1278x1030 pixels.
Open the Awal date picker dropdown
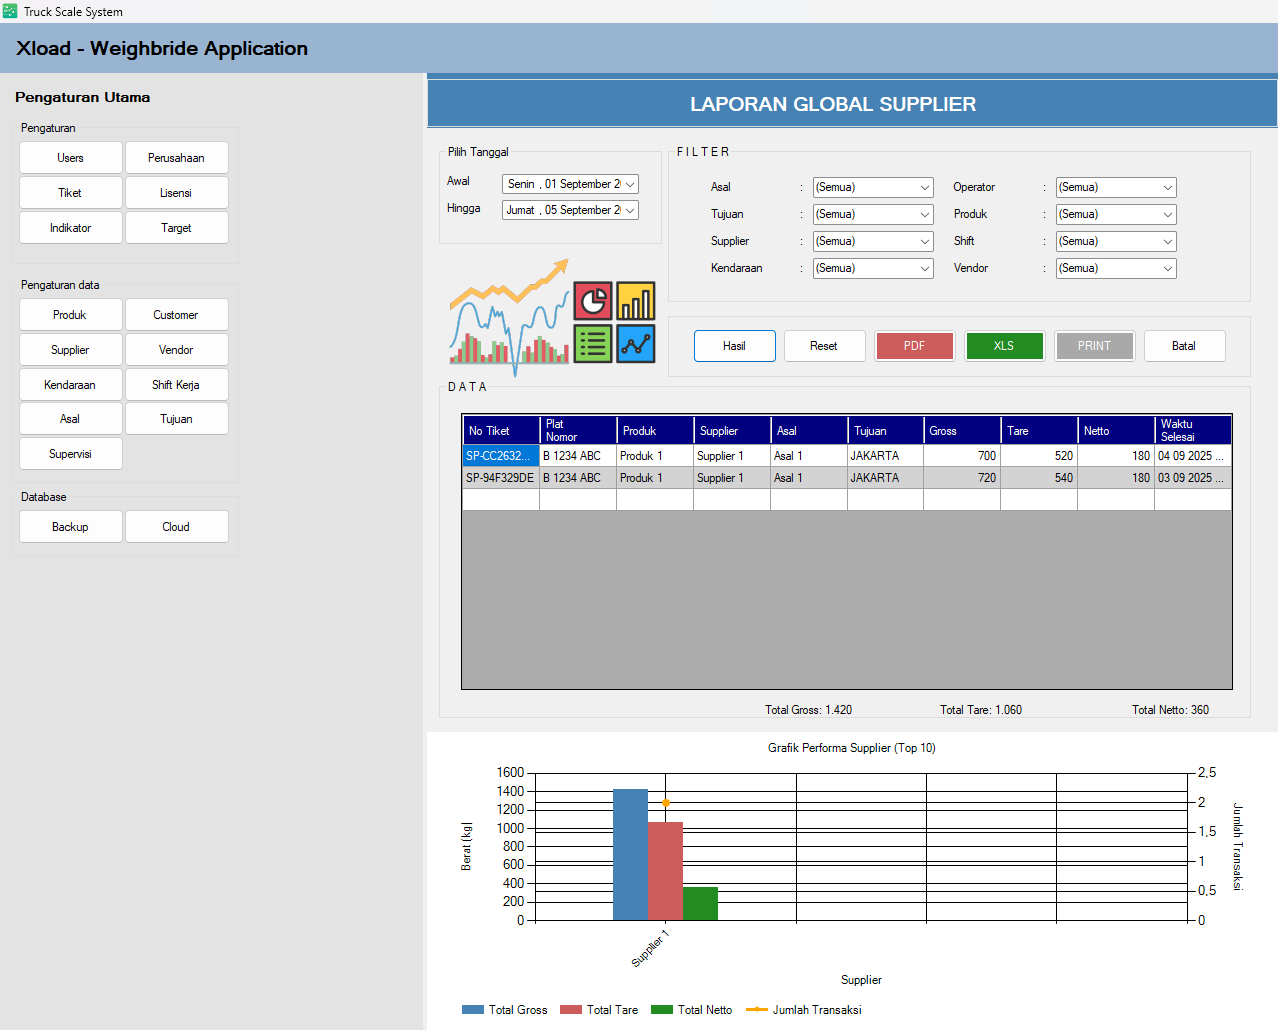point(630,184)
